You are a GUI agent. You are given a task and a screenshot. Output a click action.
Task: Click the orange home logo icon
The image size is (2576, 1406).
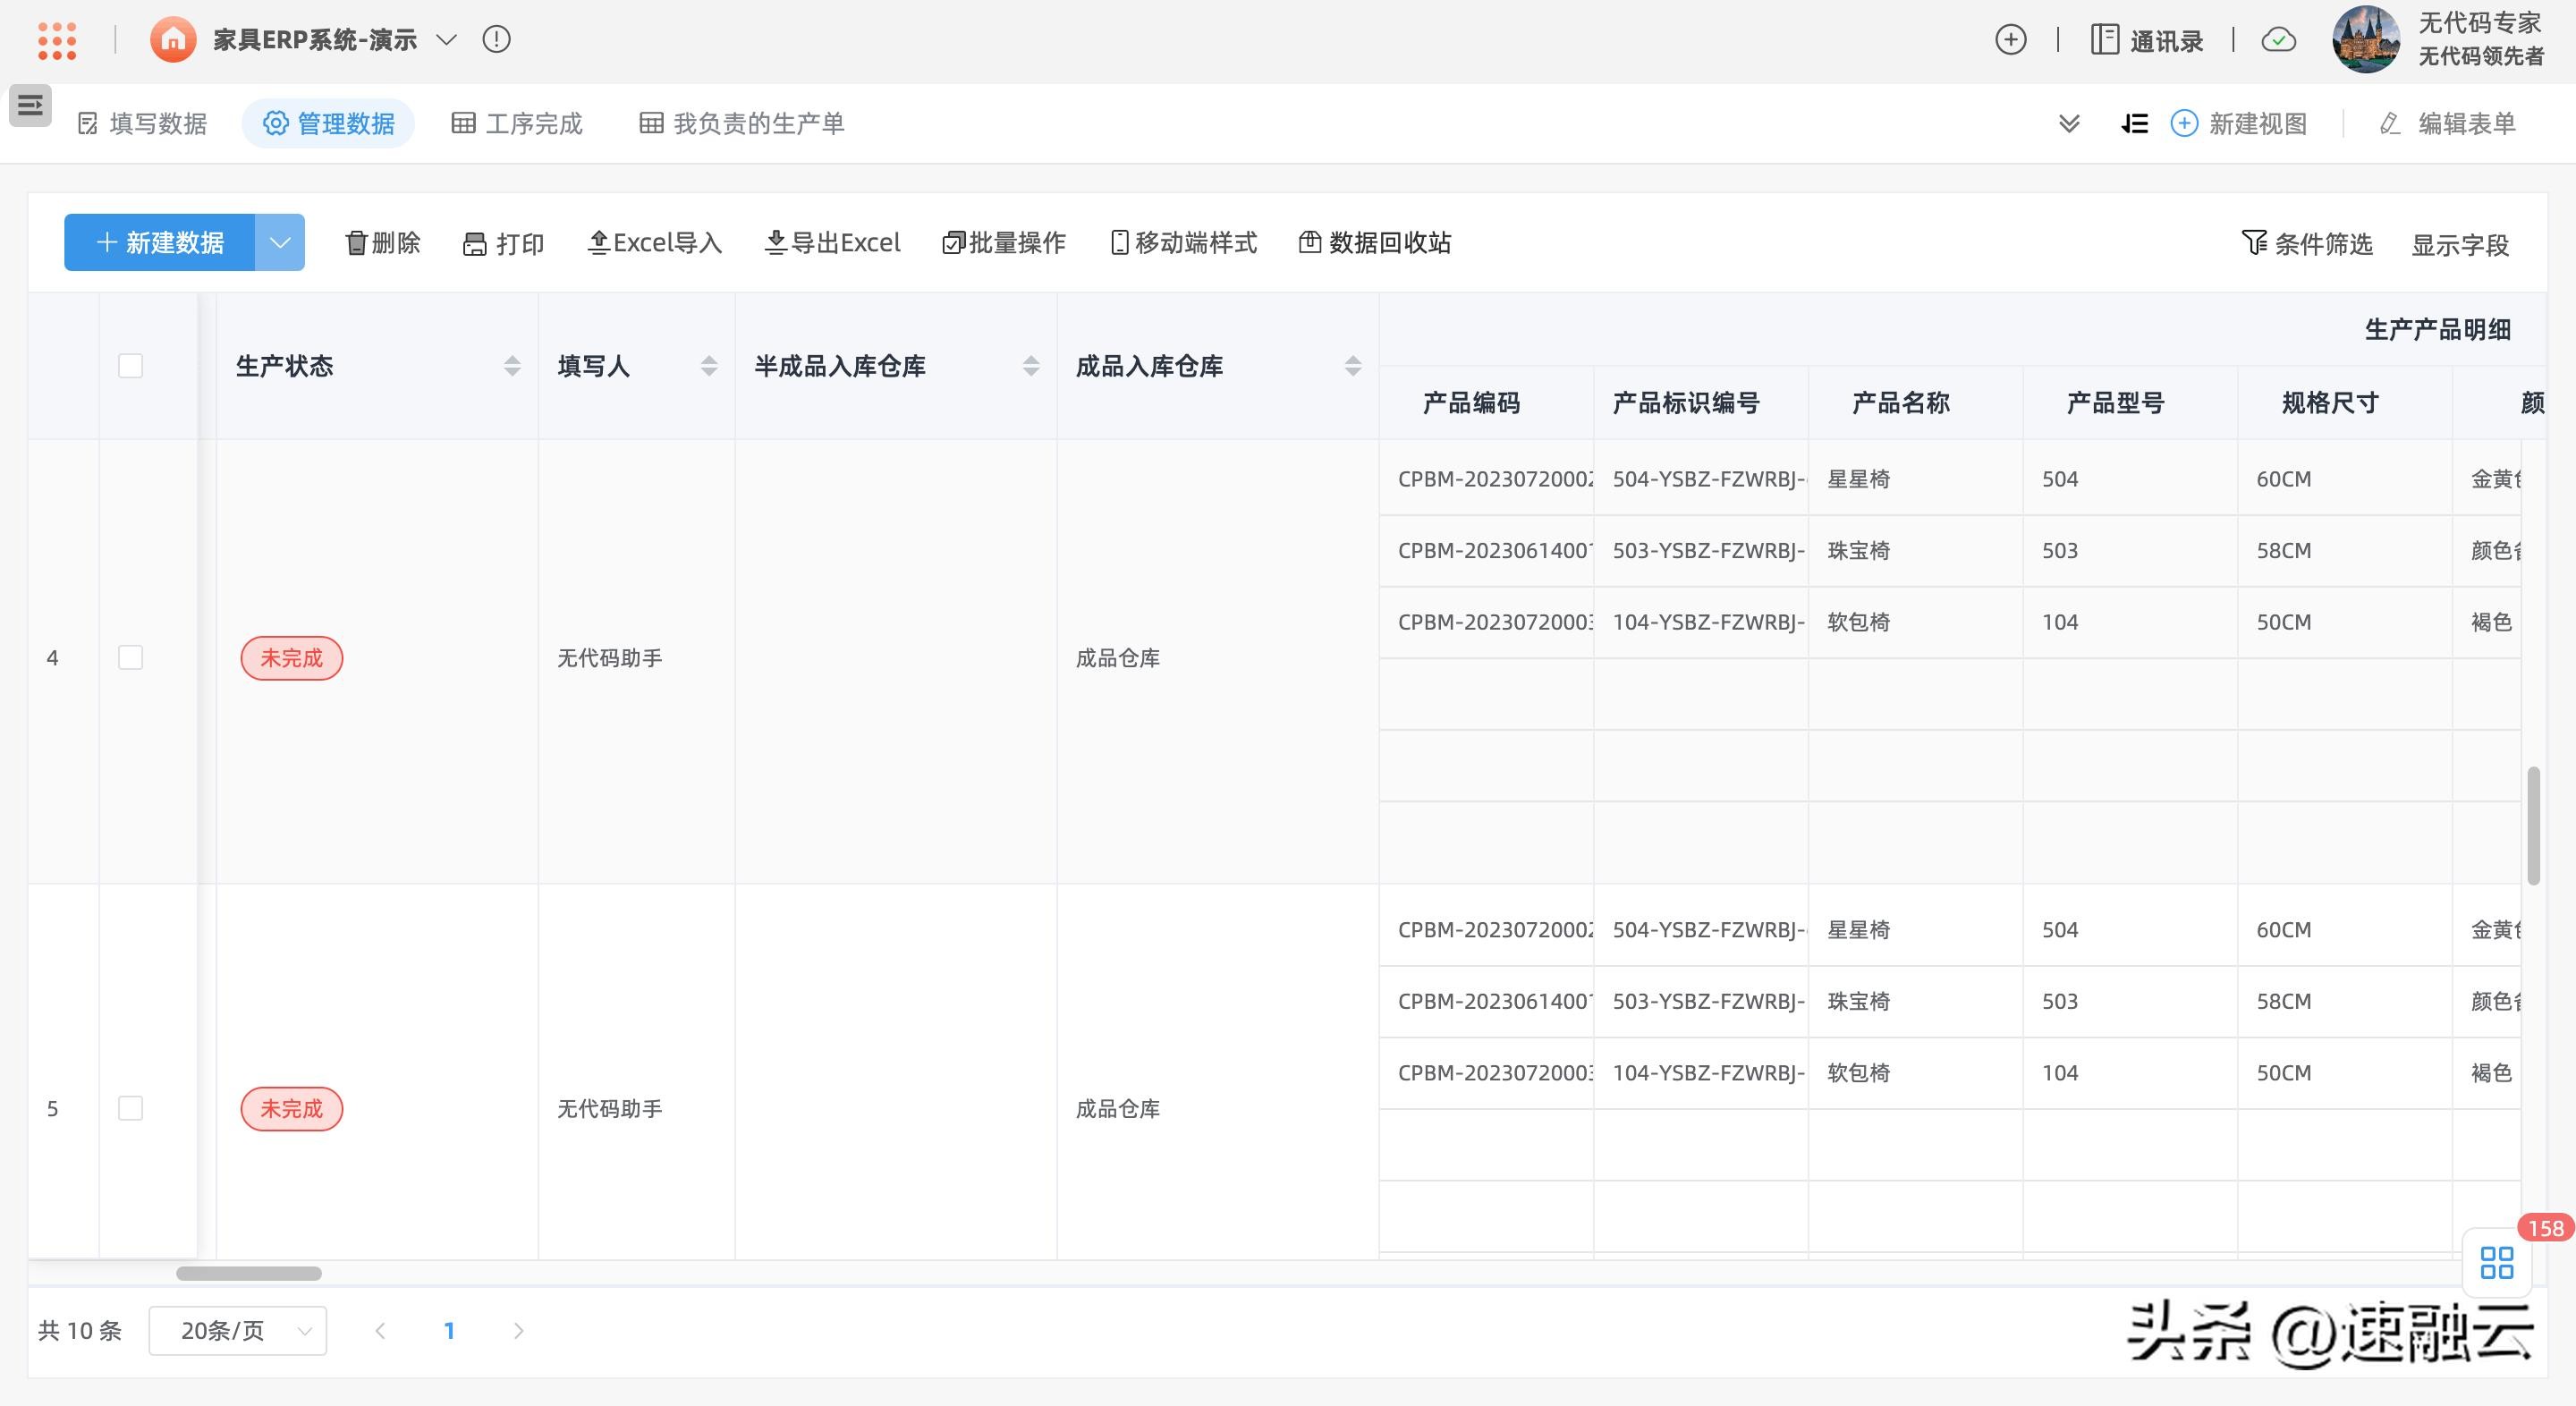[173, 40]
